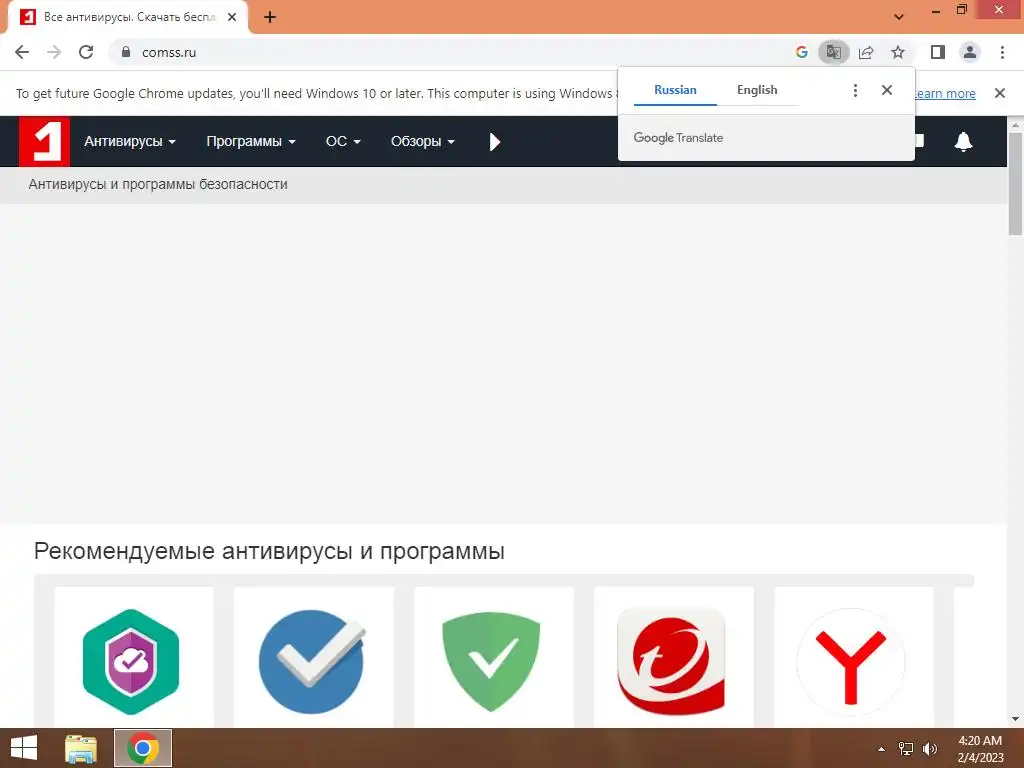Show hidden tray icons
Viewport: 1024px width, 768px height.
coord(881,749)
